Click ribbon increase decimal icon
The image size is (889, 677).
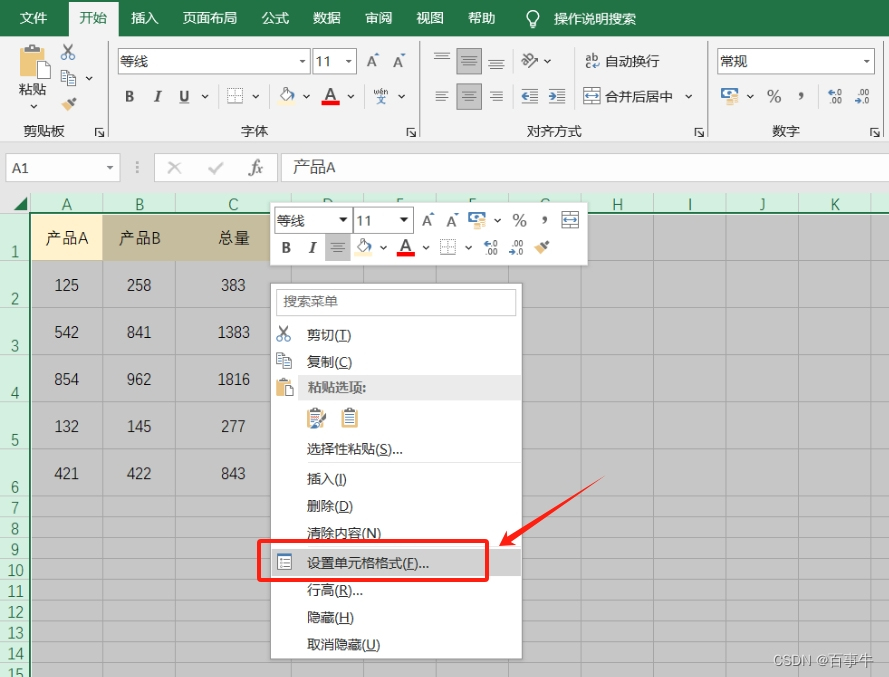[835, 96]
